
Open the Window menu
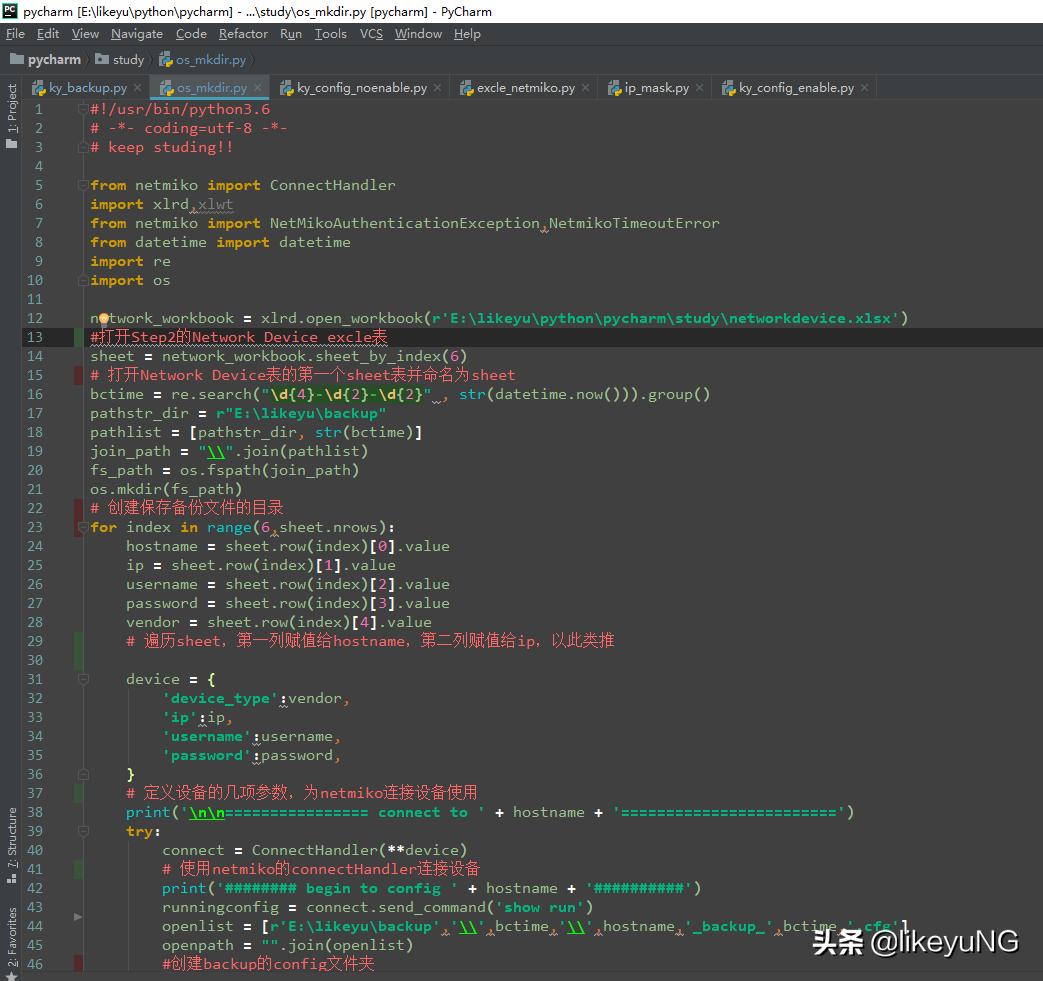418,34
